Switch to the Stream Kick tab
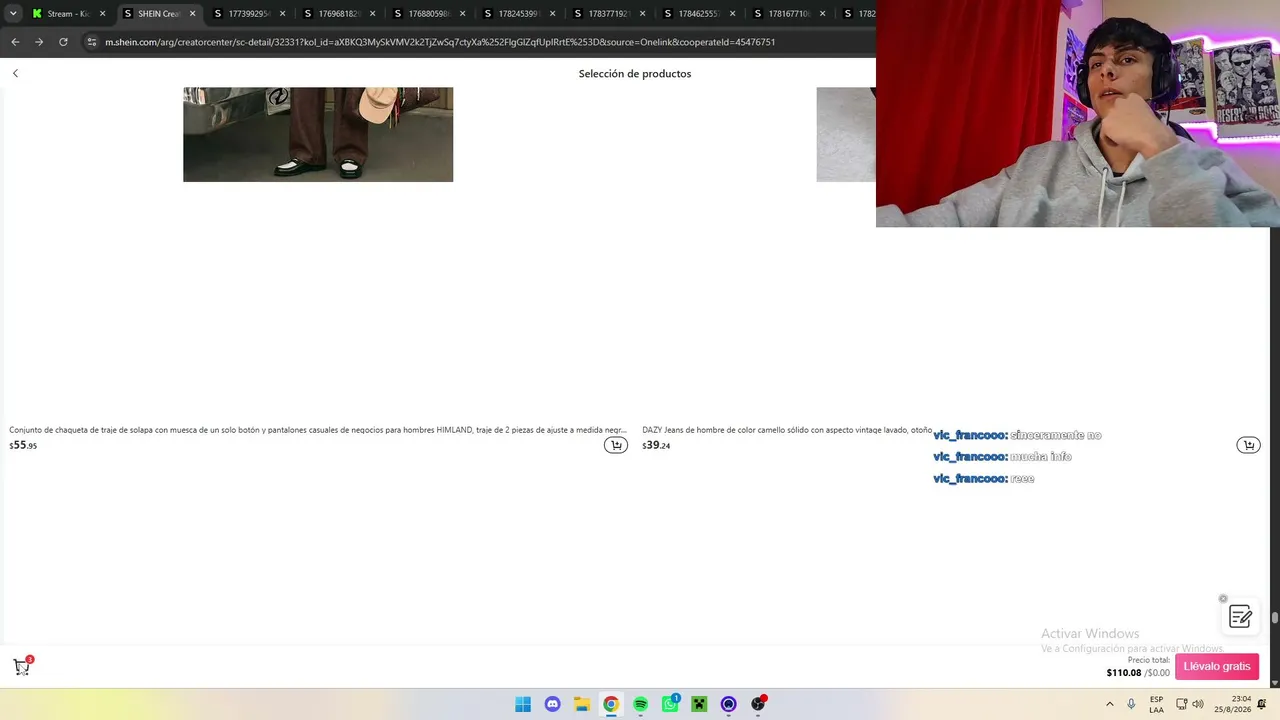 tap(68, 14)
